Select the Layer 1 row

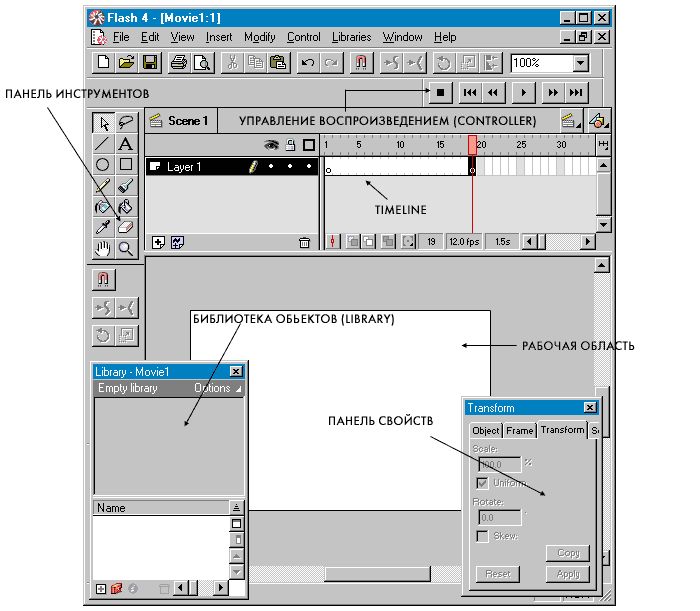pos(232,166)
